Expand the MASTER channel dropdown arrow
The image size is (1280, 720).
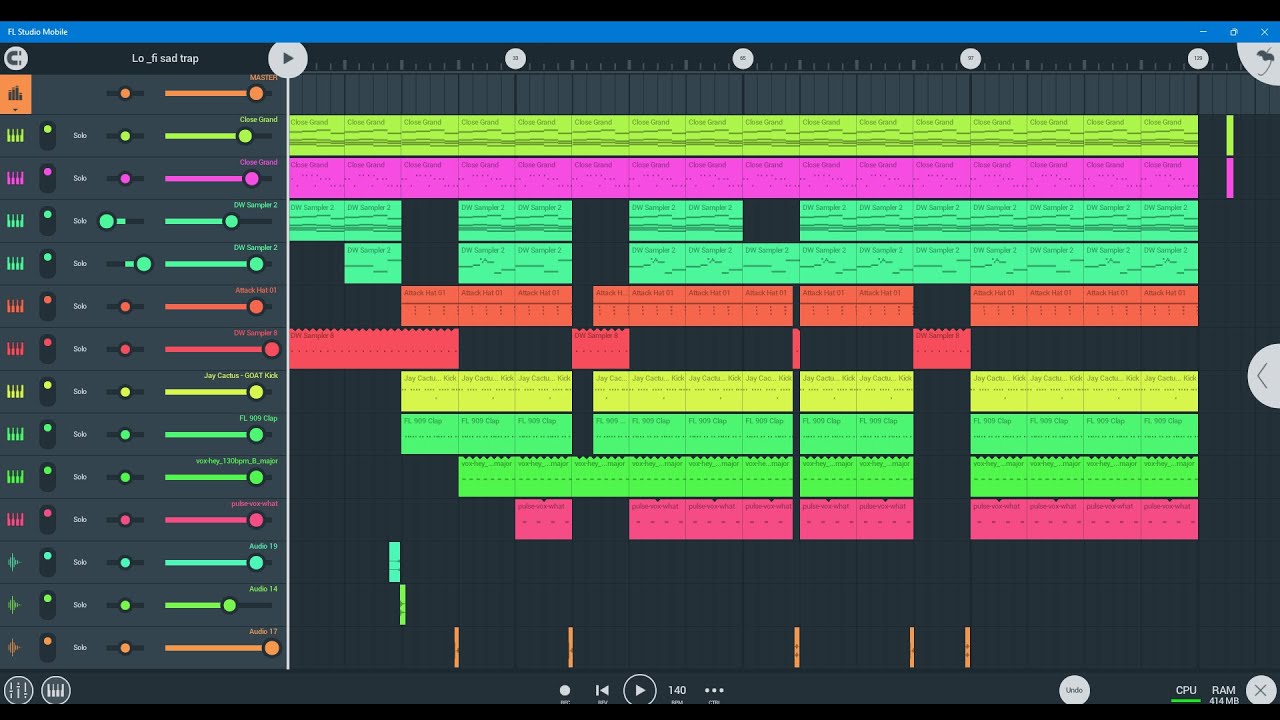(15, 109)
